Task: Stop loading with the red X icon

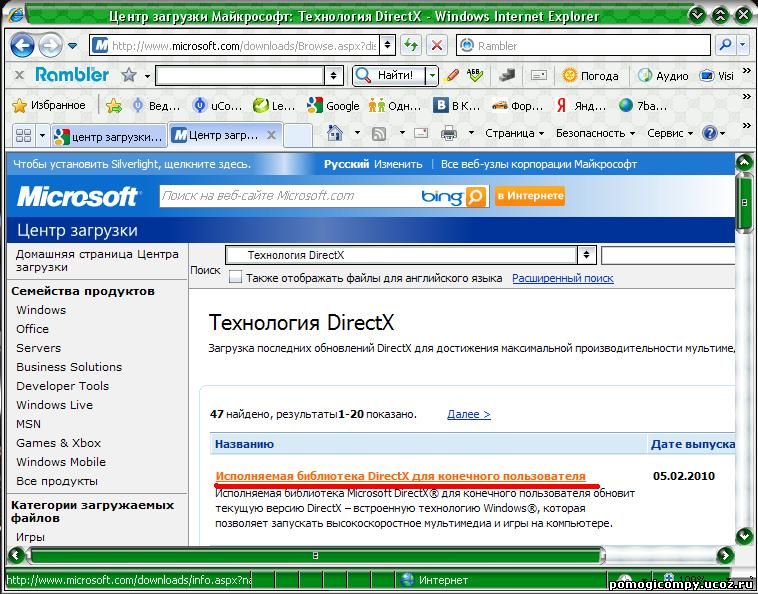Action: pyautogui.click(x=437, y=46)
